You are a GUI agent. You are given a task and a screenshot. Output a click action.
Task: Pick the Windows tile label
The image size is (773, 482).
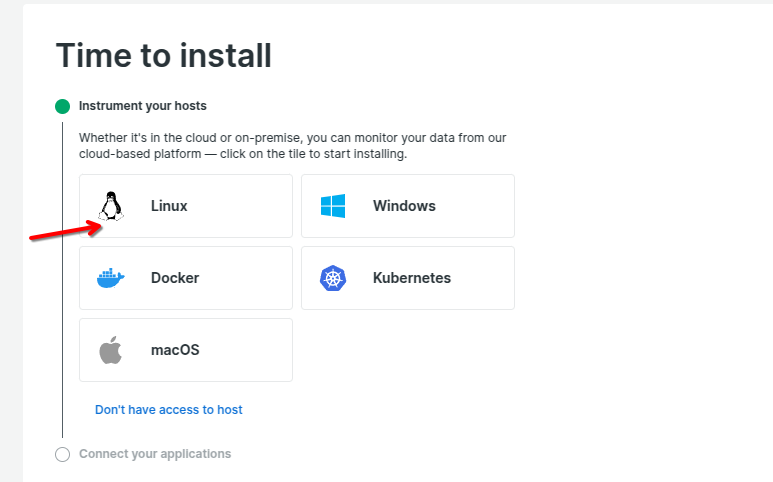pos(404,206)
